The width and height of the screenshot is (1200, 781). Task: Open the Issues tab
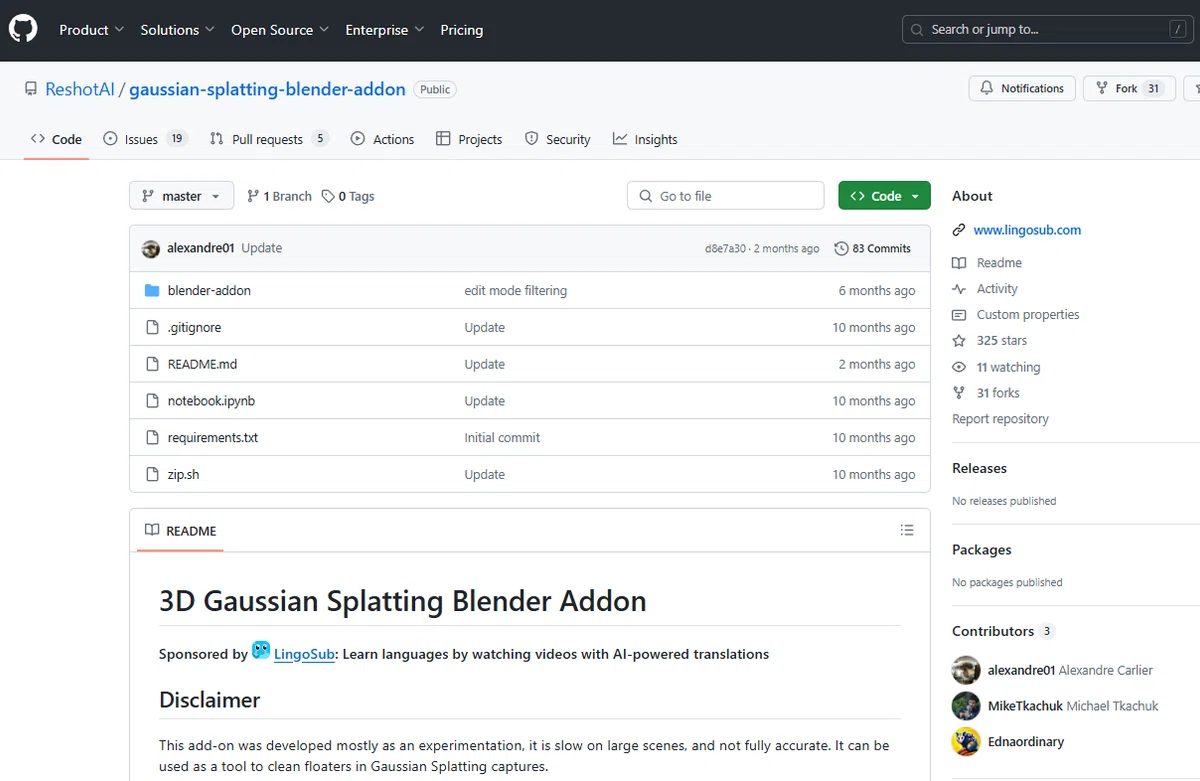[x=145, y=139]
